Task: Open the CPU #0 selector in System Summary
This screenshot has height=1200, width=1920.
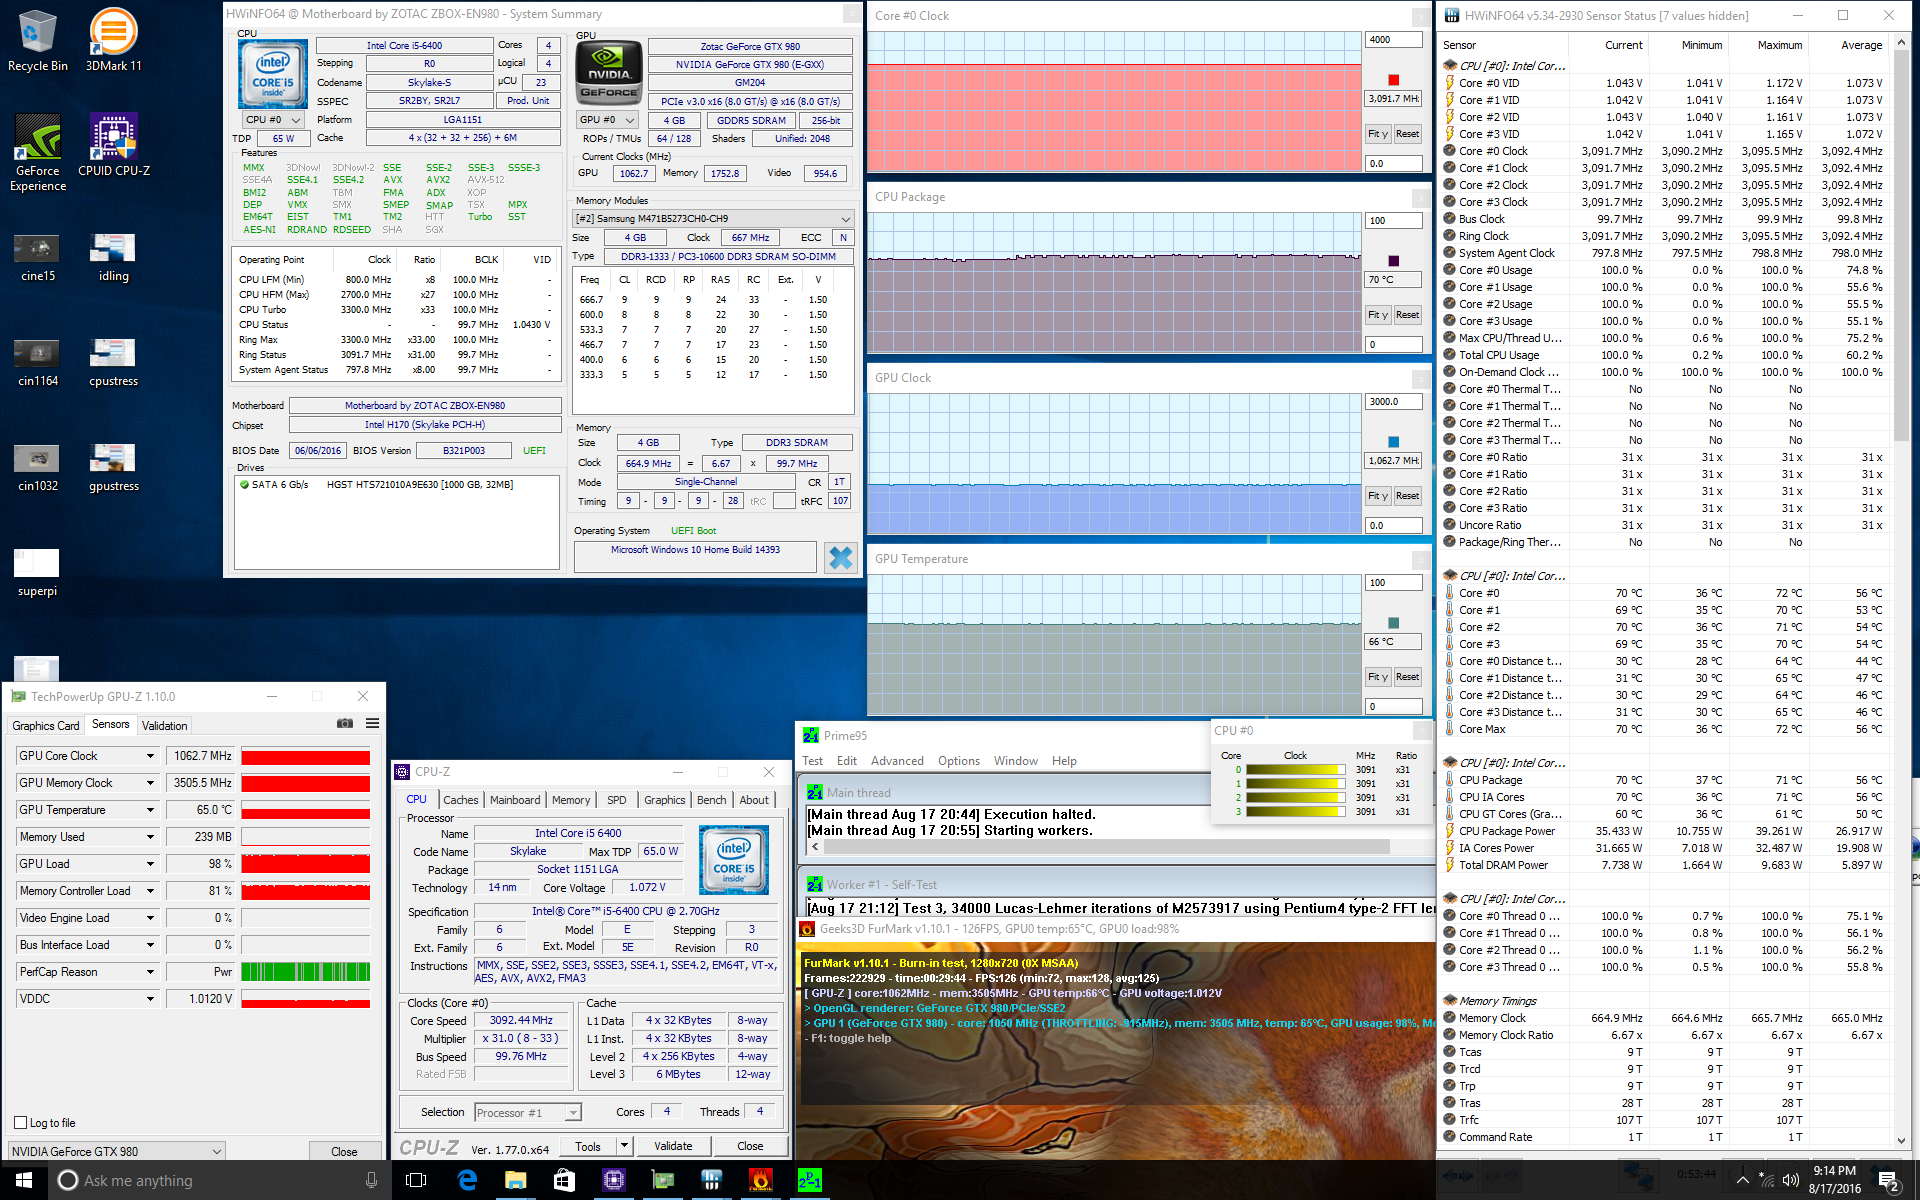Action: coord(273,119)
